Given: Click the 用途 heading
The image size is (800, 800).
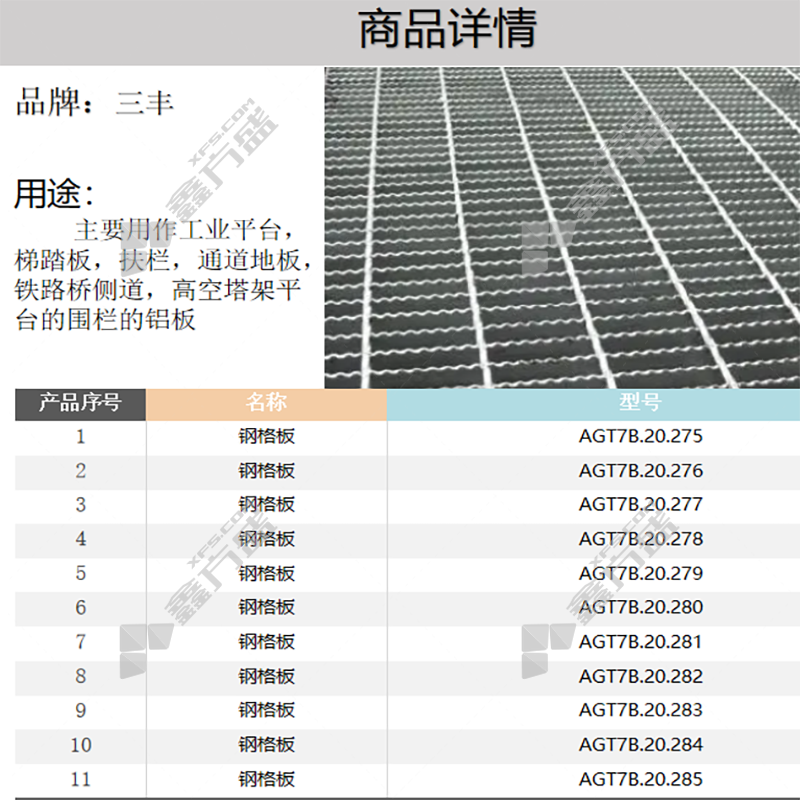Looking at the screenshot, I should click(x=54, y=194).
